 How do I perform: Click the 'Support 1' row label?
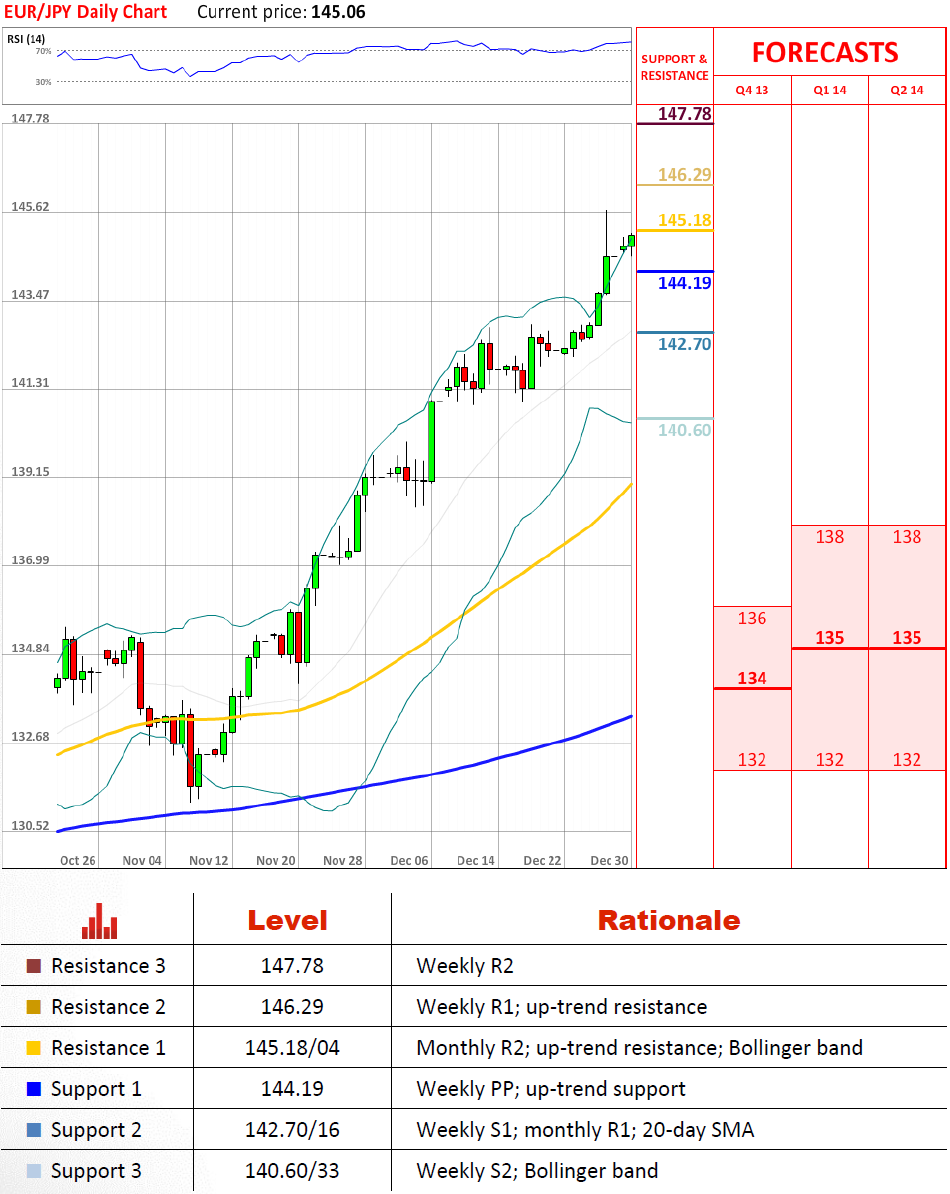pos(97,1089)
